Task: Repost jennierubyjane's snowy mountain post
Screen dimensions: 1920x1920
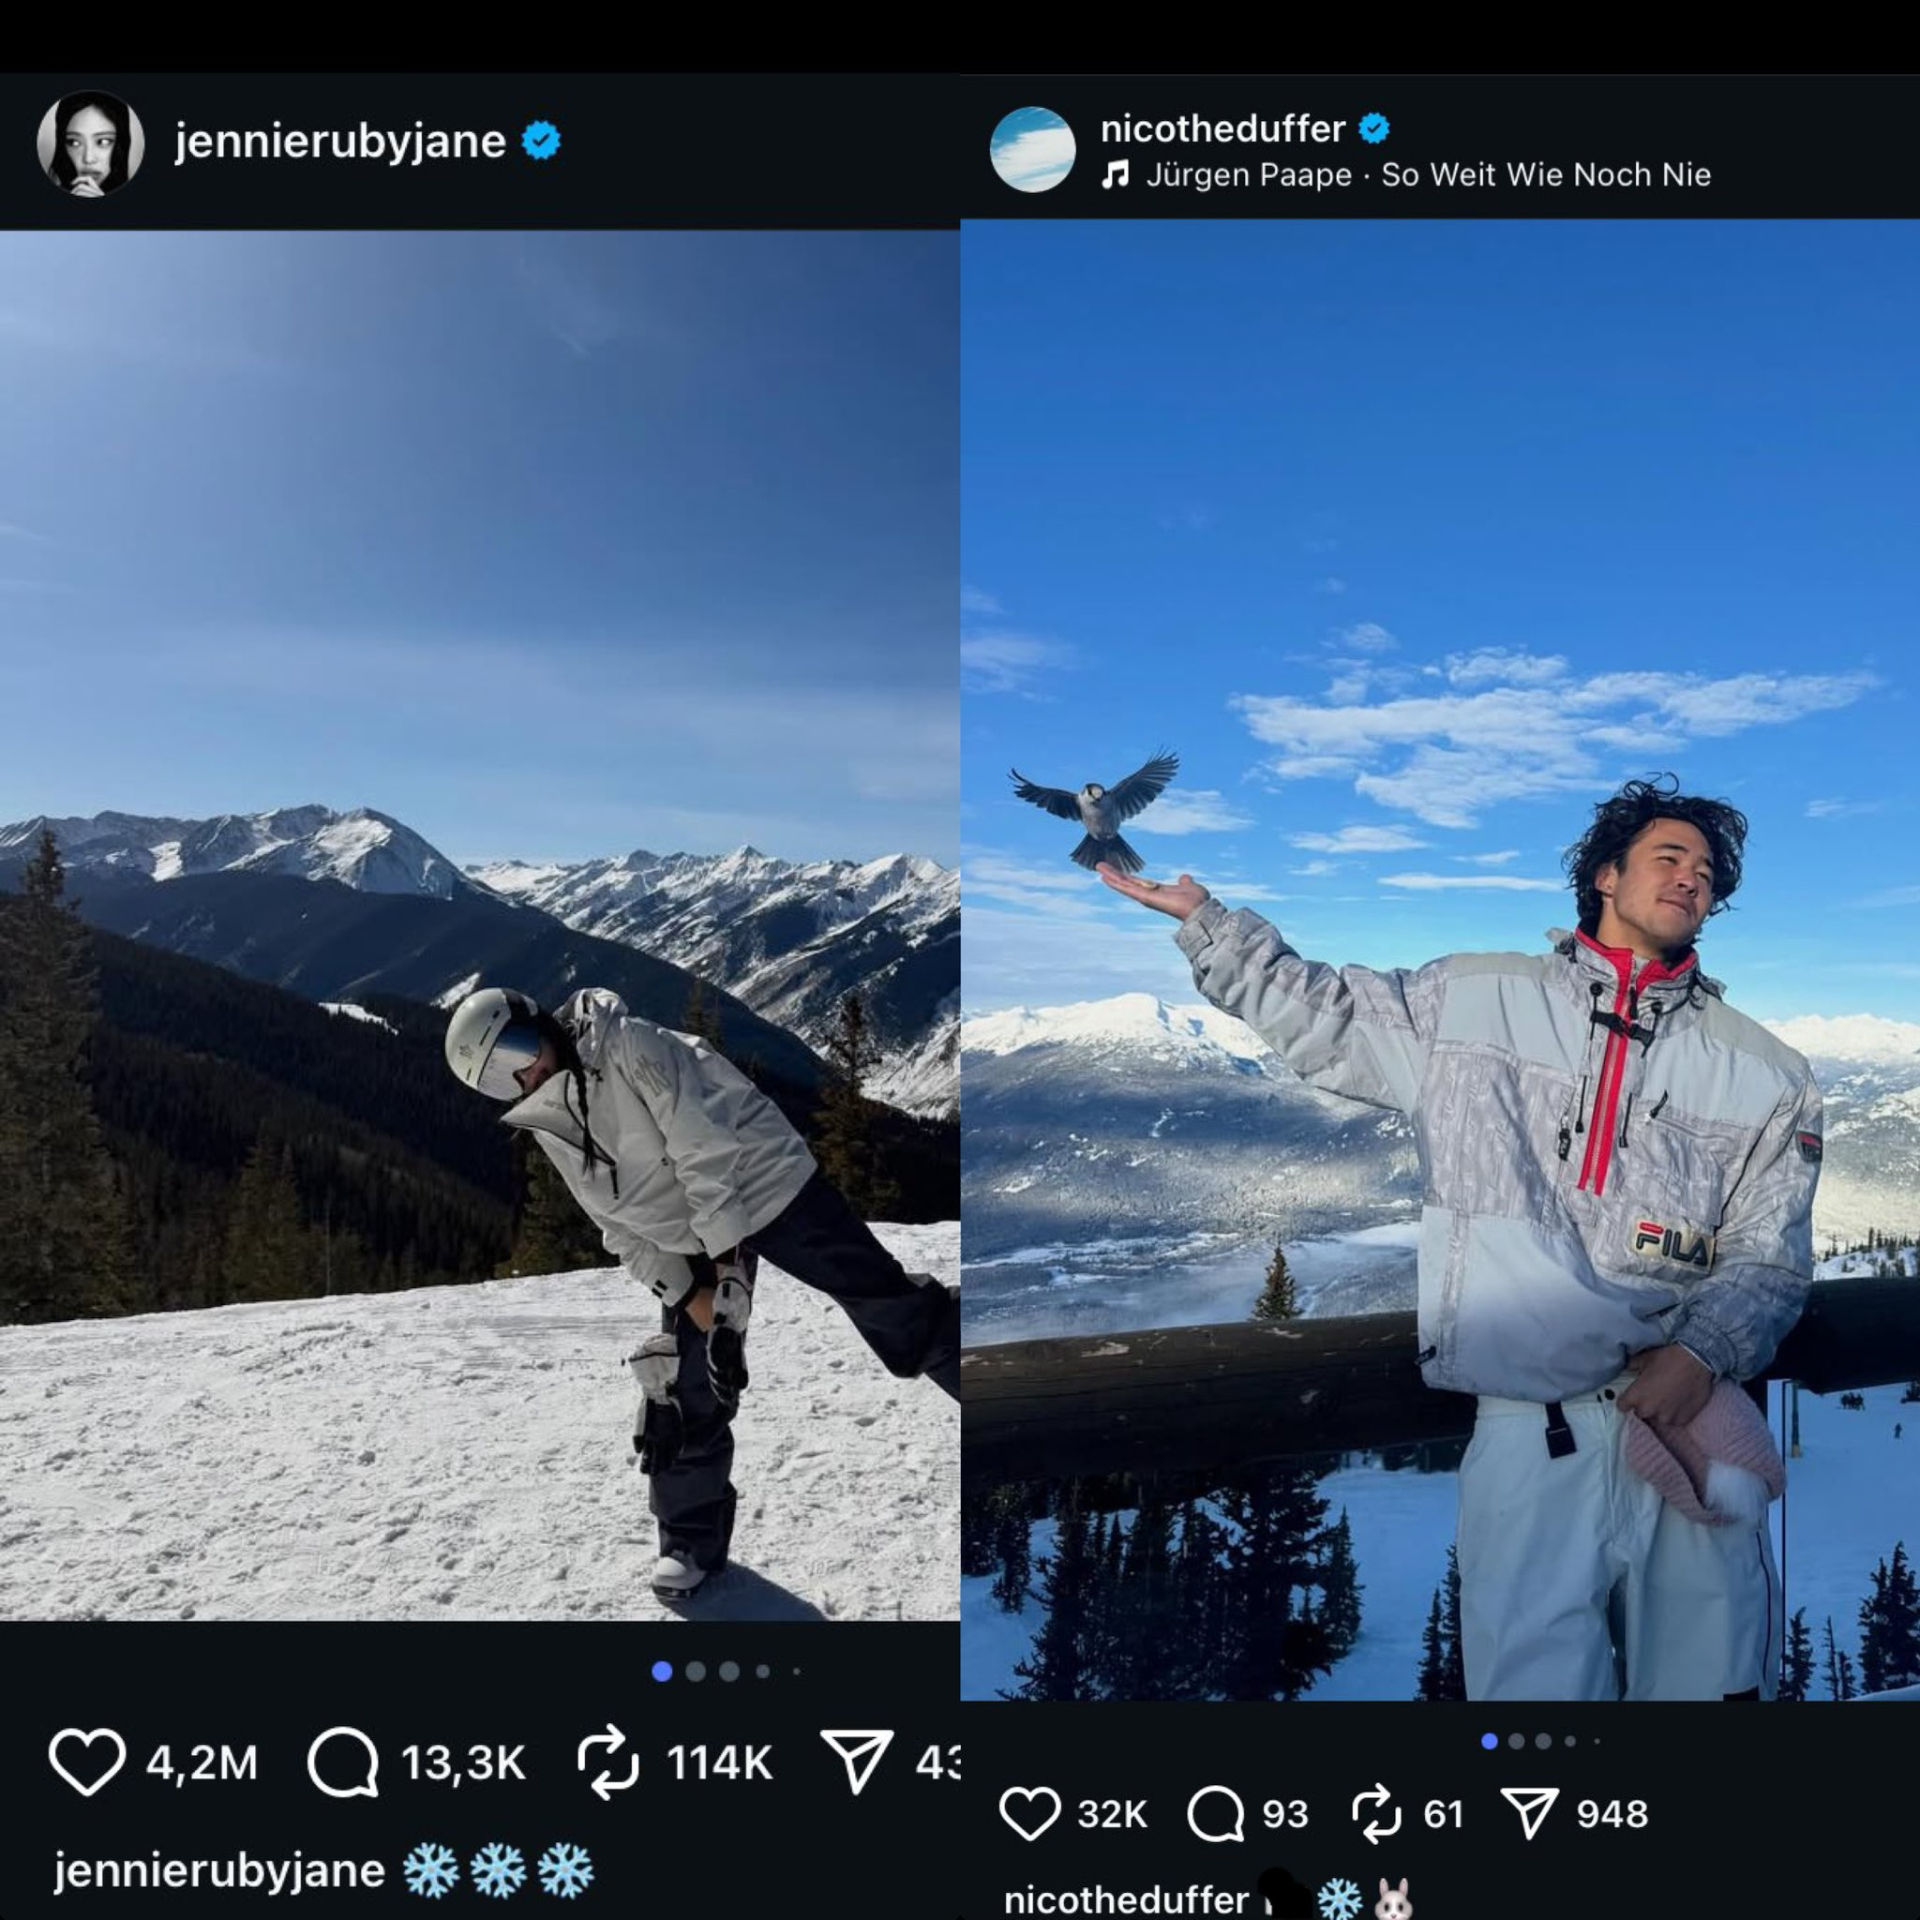Action: pos(608,1763)
